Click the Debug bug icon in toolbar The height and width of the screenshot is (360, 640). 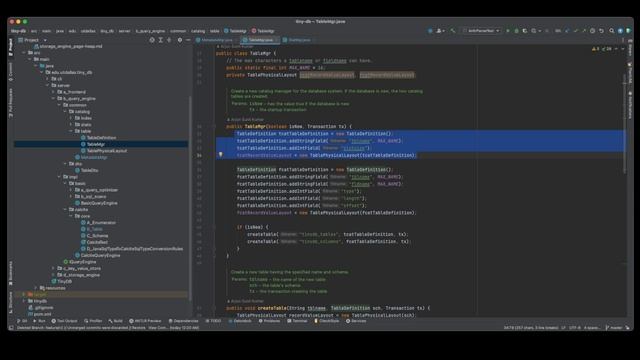click(x=516, y=31)
